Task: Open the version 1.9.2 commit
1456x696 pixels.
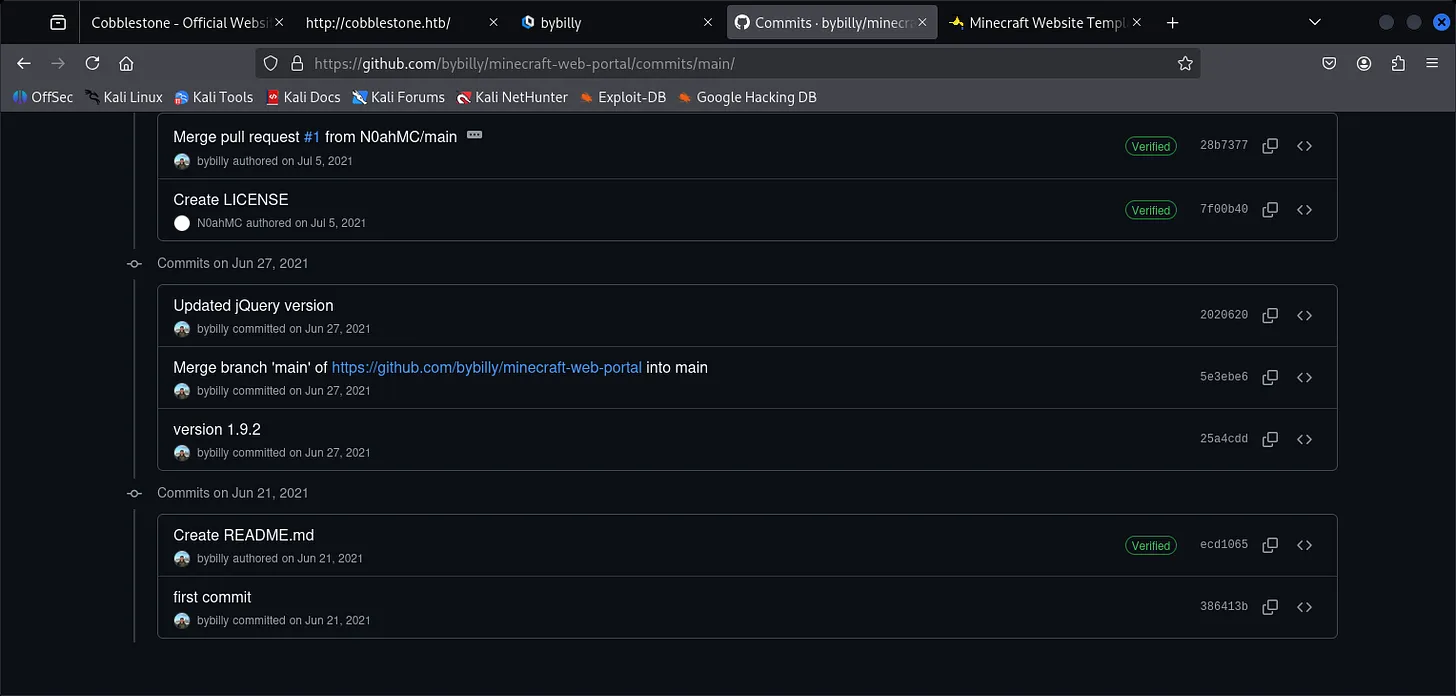Action: (x=217, y=430)
